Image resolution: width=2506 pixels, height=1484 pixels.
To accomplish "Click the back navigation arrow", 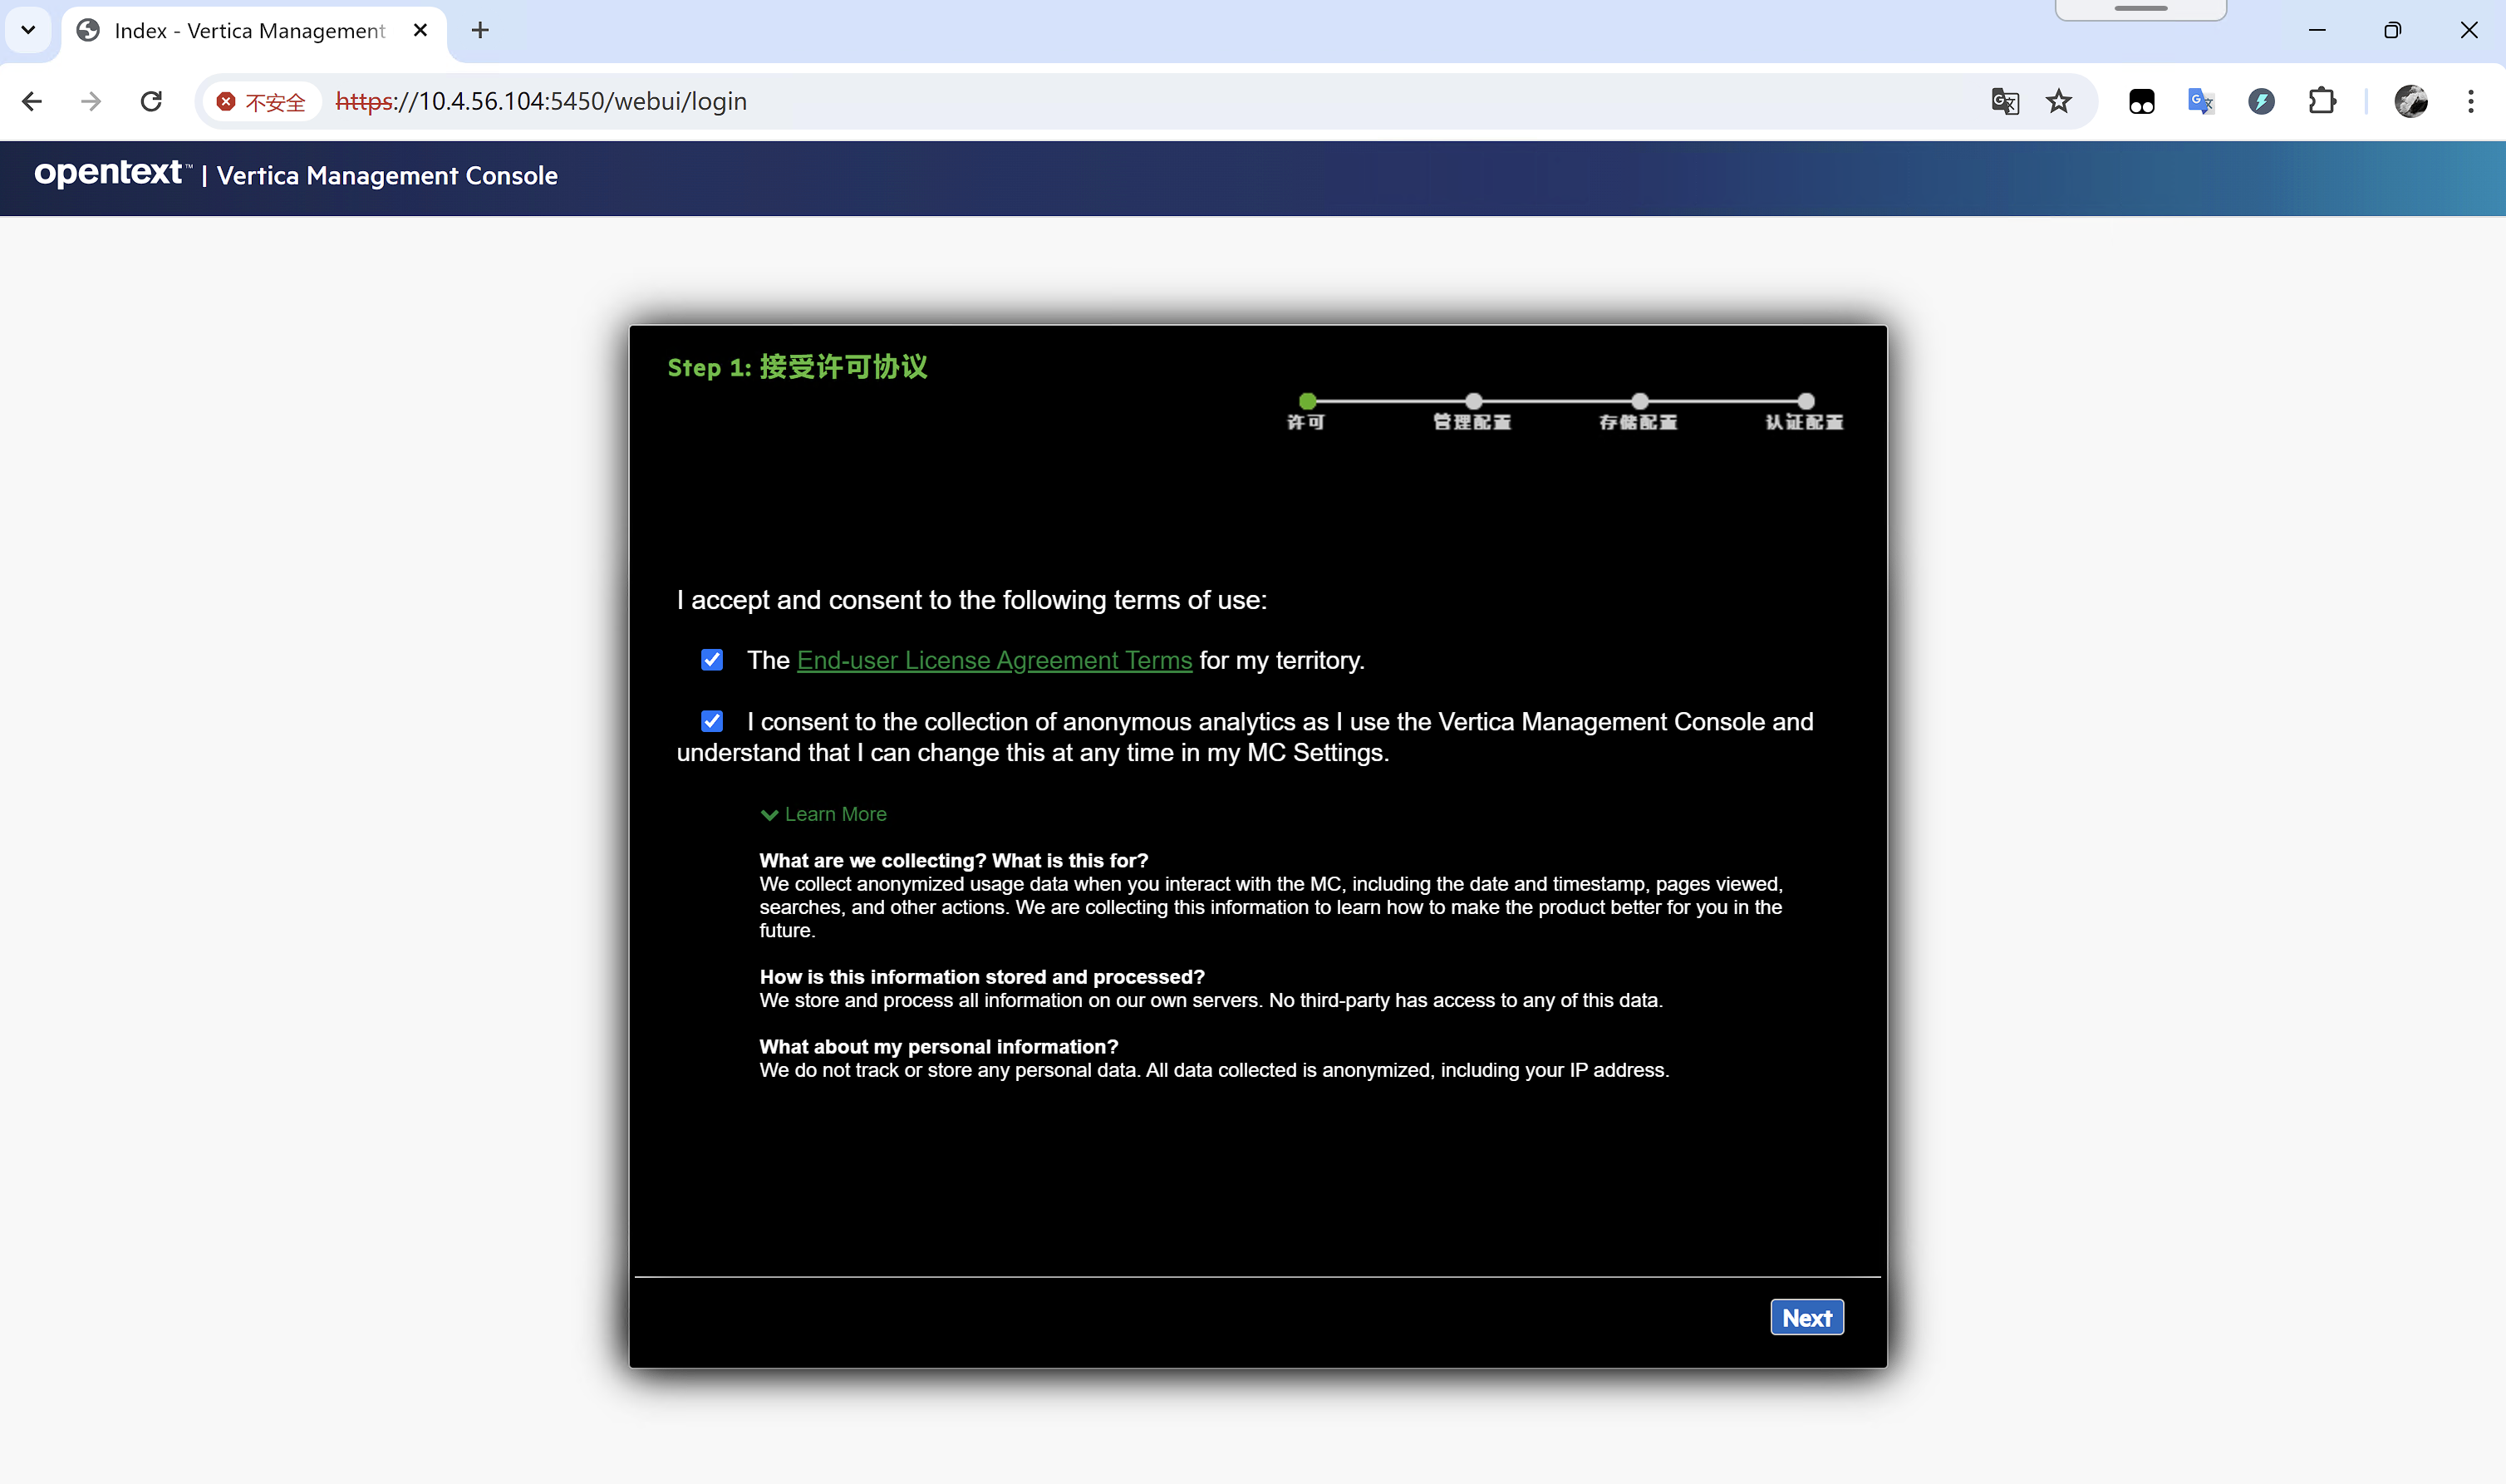I will point(33,101).
